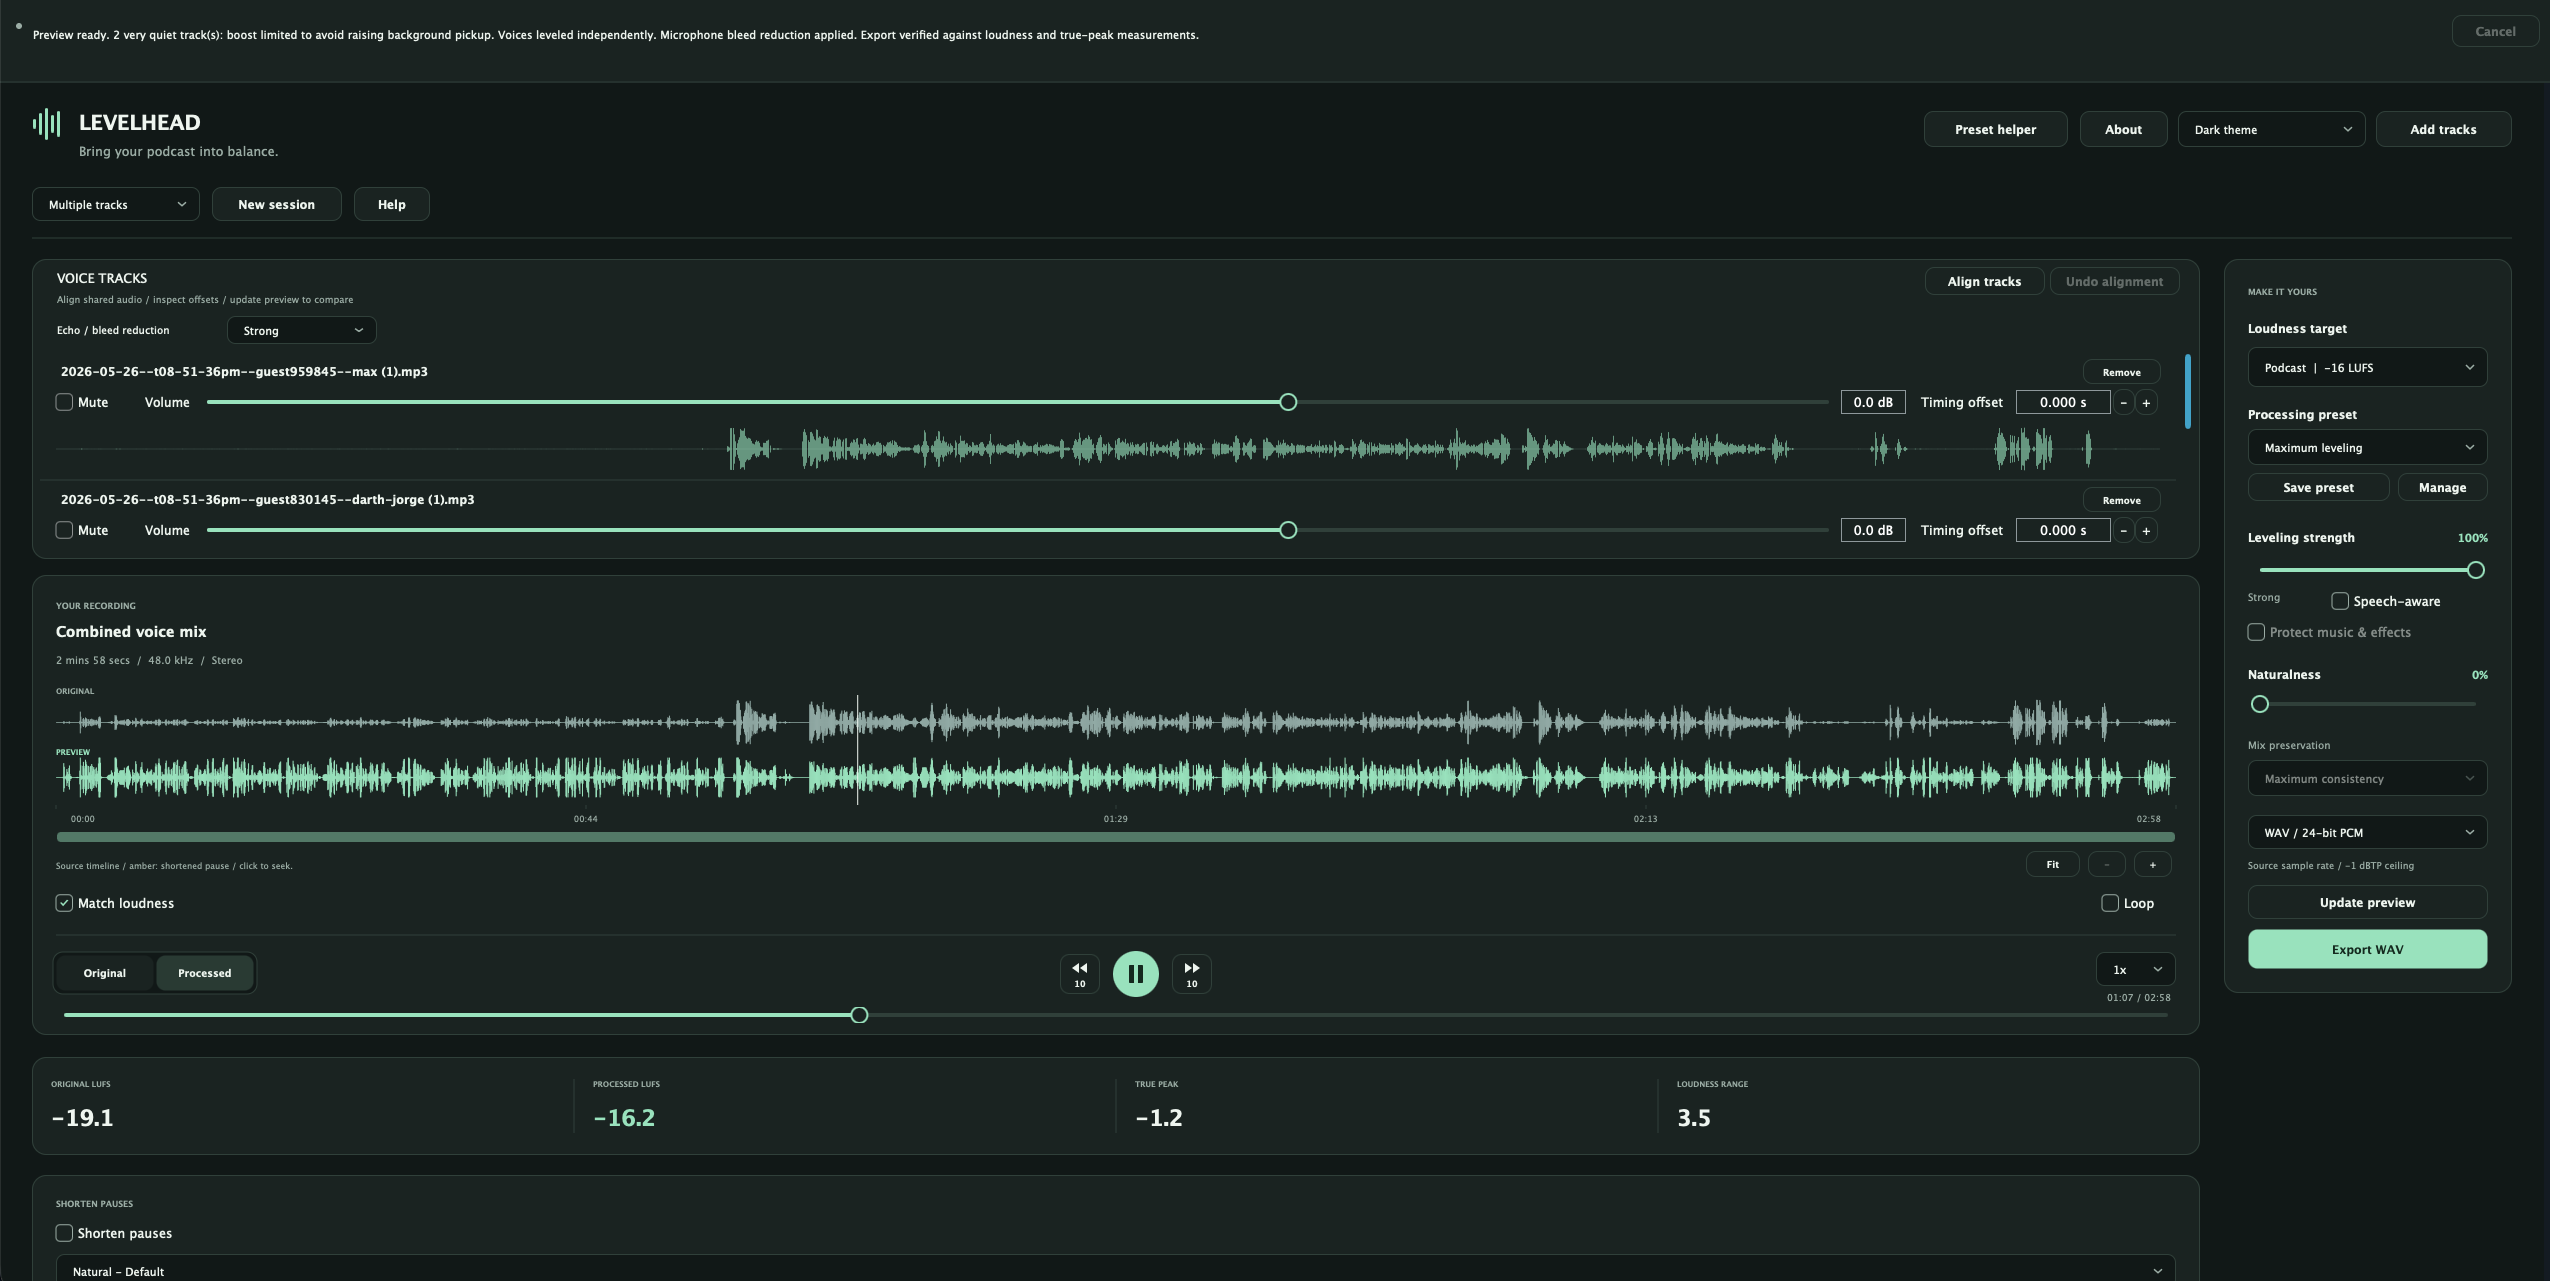Click the Leveling strength slider handle
Image resolution: width=2550 pixels, height=1281 pixels.
(x=2475, y=570)
